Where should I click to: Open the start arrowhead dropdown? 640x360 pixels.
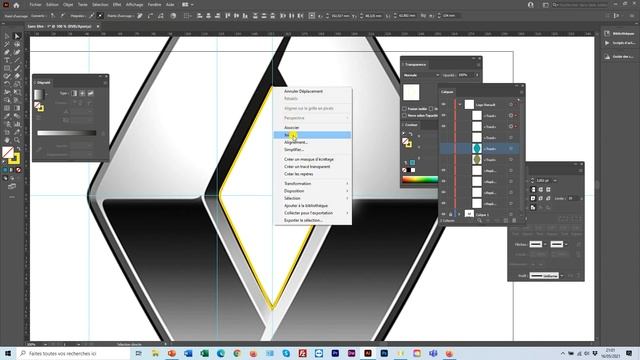point(545,244)
